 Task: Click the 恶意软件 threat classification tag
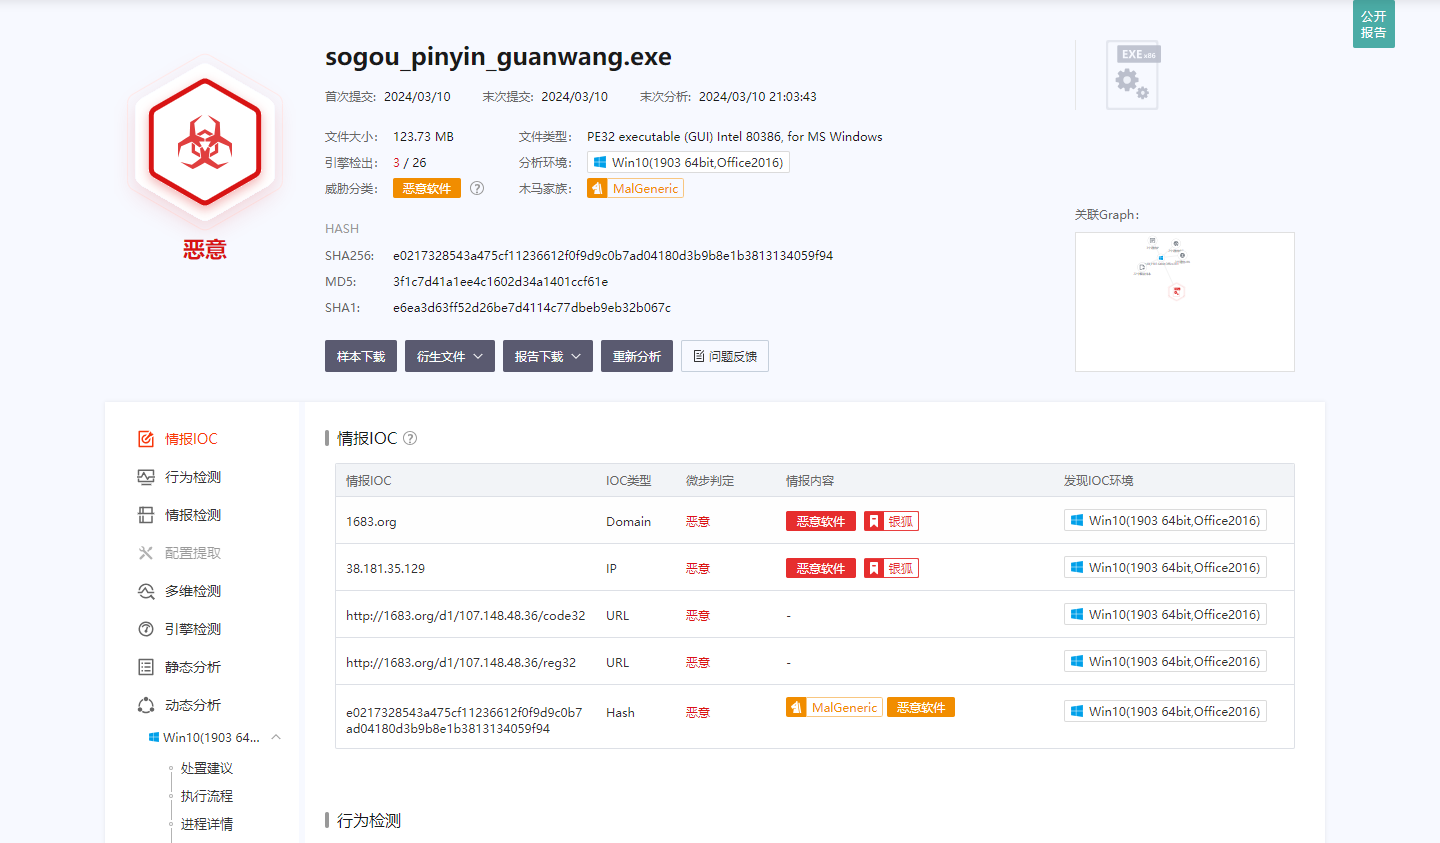pos(427,188)
